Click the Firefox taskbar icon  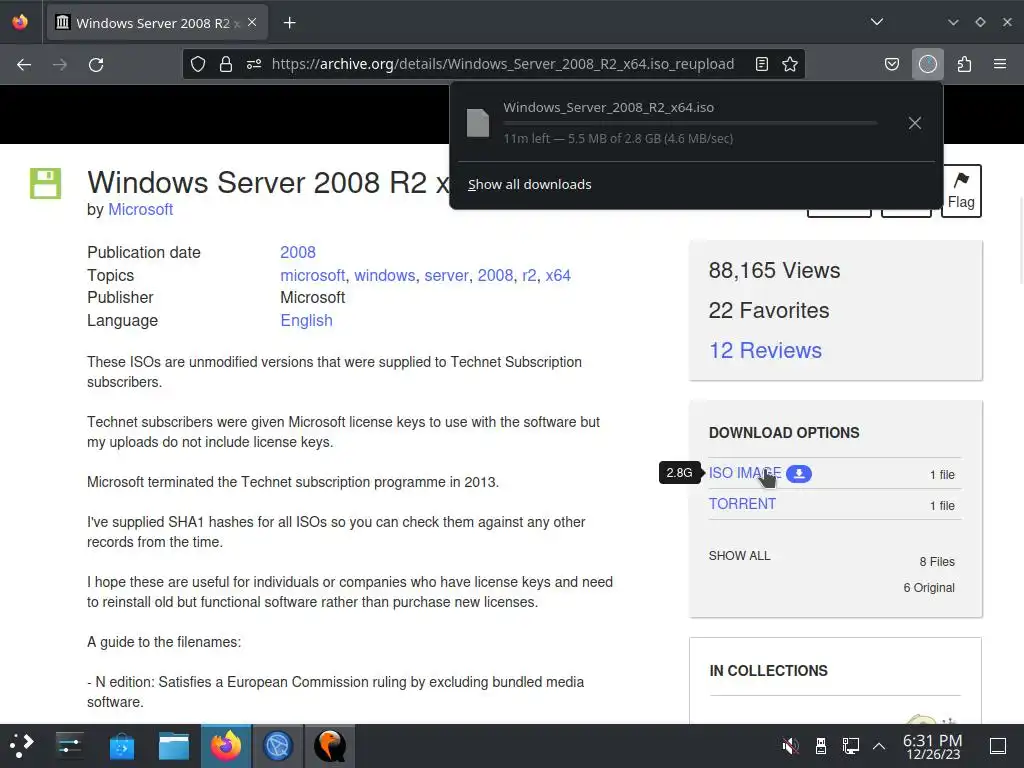pyautogui.click(x=226, y=746)
